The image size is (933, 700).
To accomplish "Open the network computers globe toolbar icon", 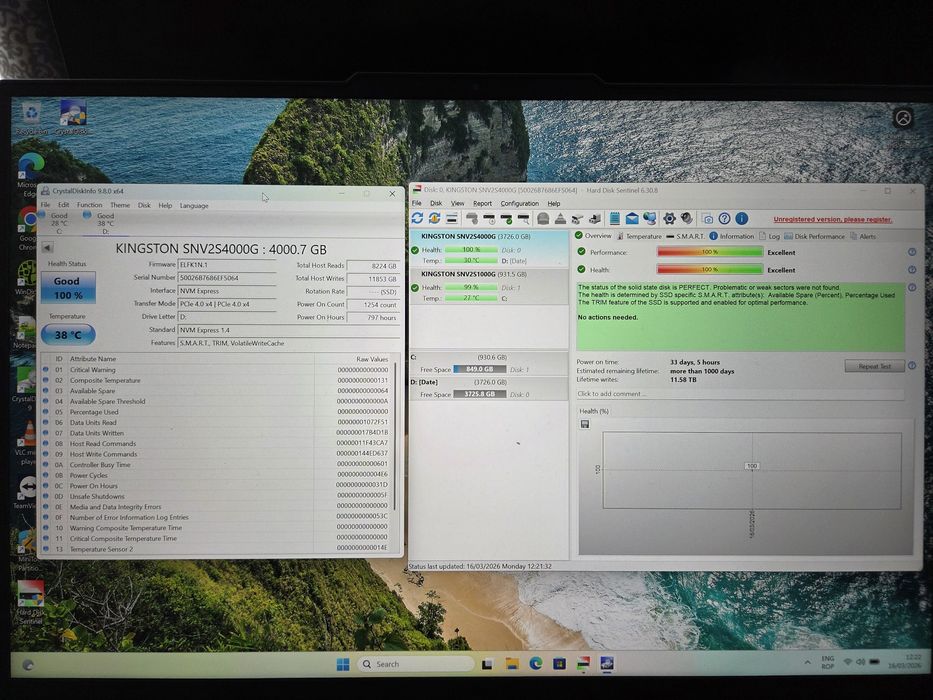I will (x=649, y=218).
